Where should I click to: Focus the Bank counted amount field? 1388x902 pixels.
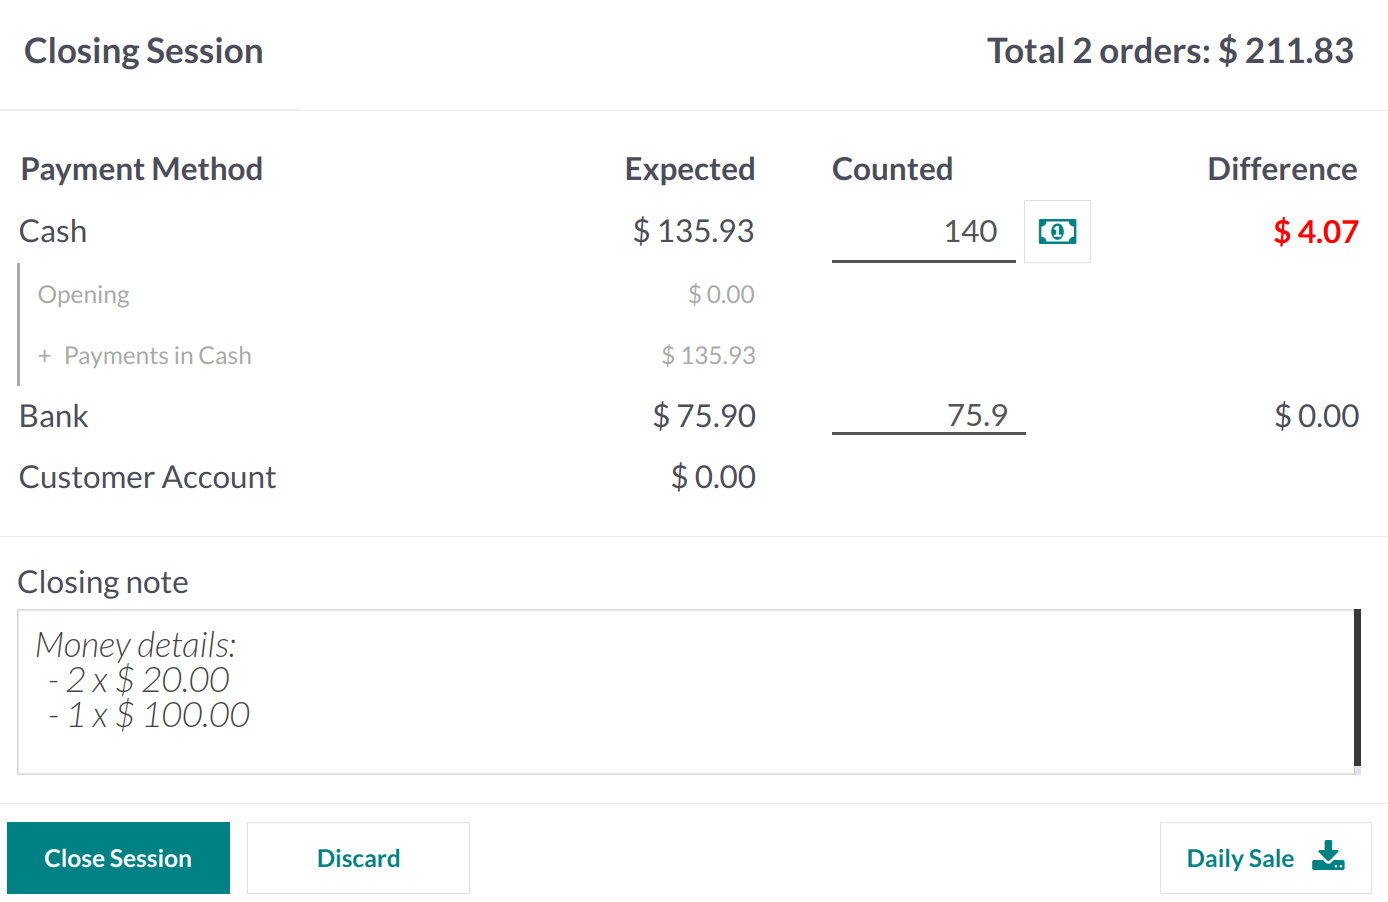coord(928,415)
